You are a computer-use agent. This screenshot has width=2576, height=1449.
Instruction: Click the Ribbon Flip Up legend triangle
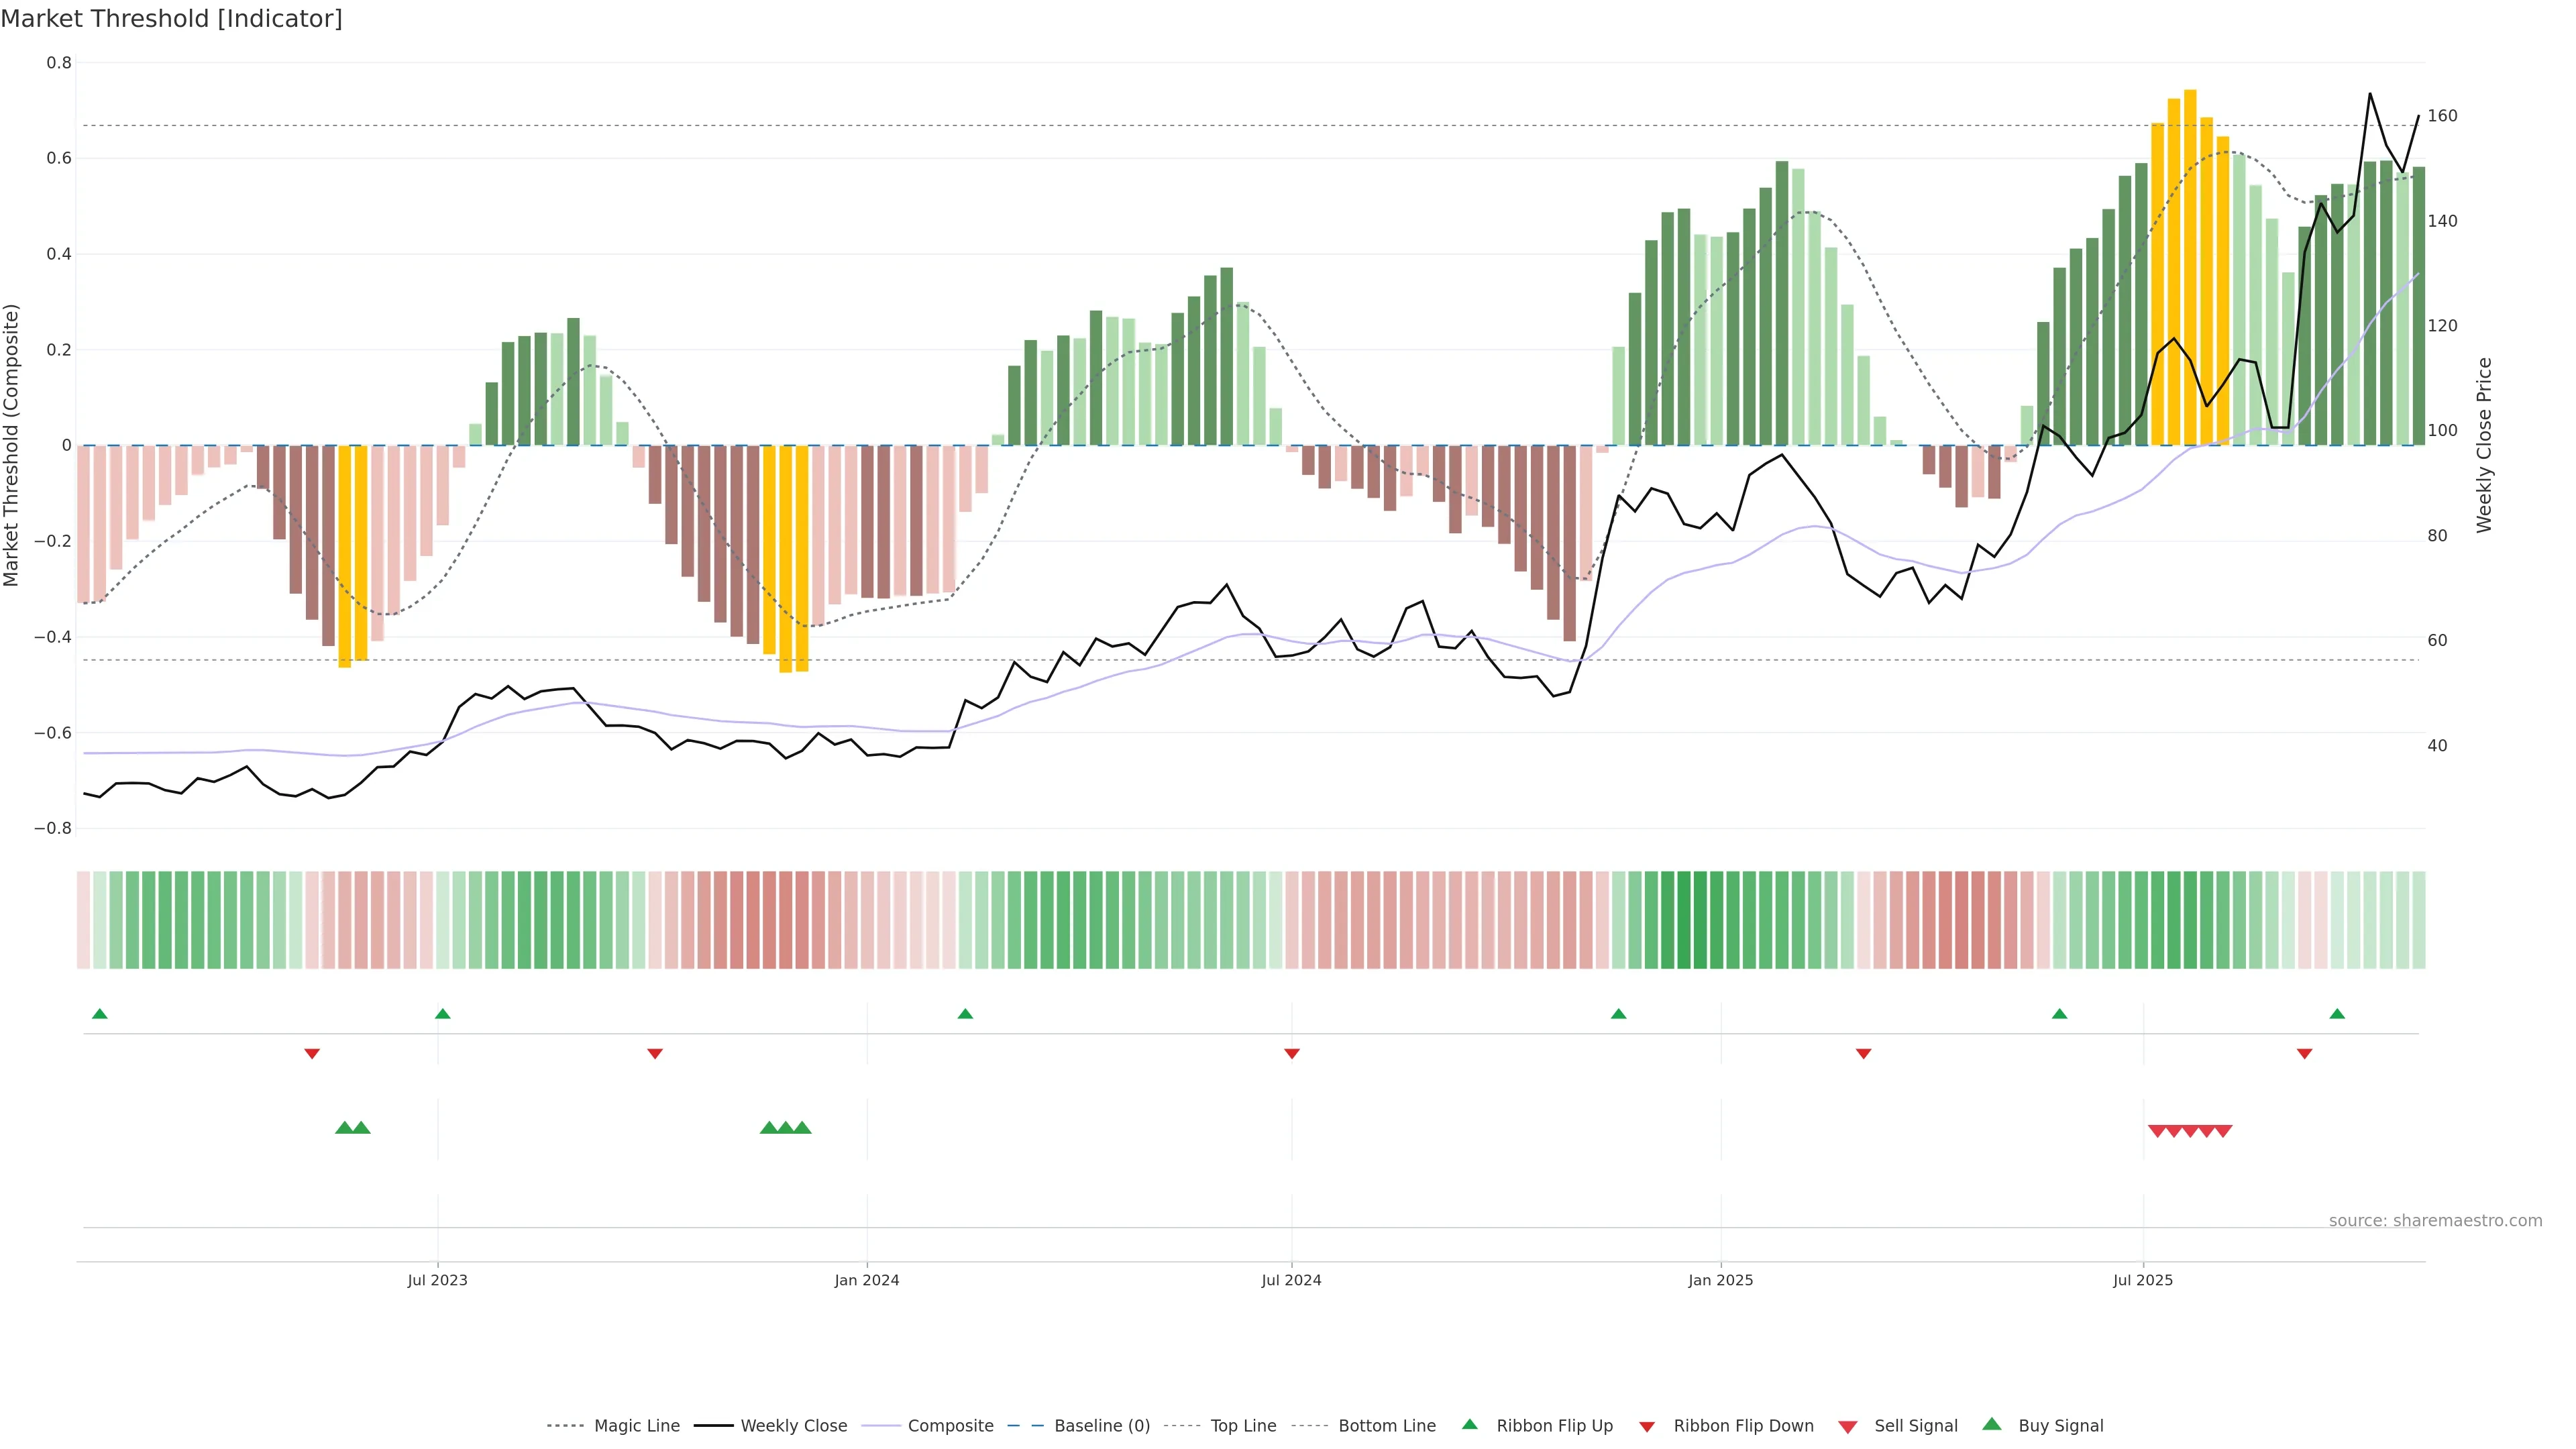point(1469,1424)
